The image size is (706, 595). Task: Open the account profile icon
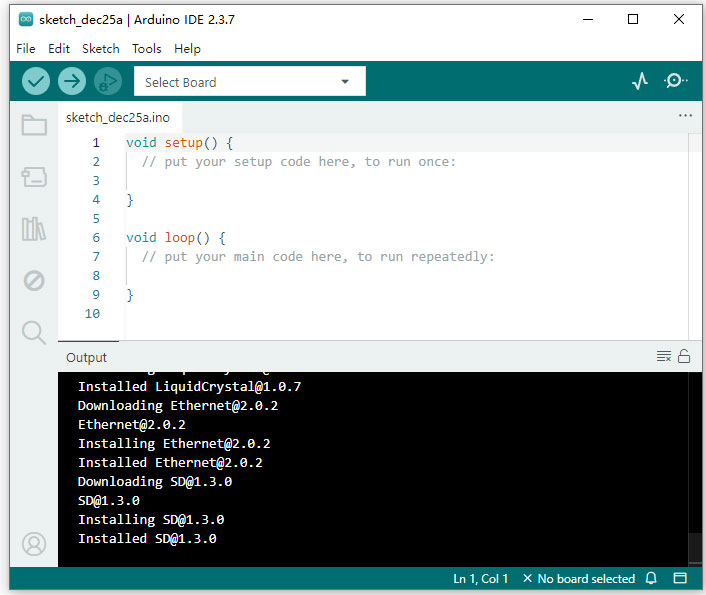point(34,544)
